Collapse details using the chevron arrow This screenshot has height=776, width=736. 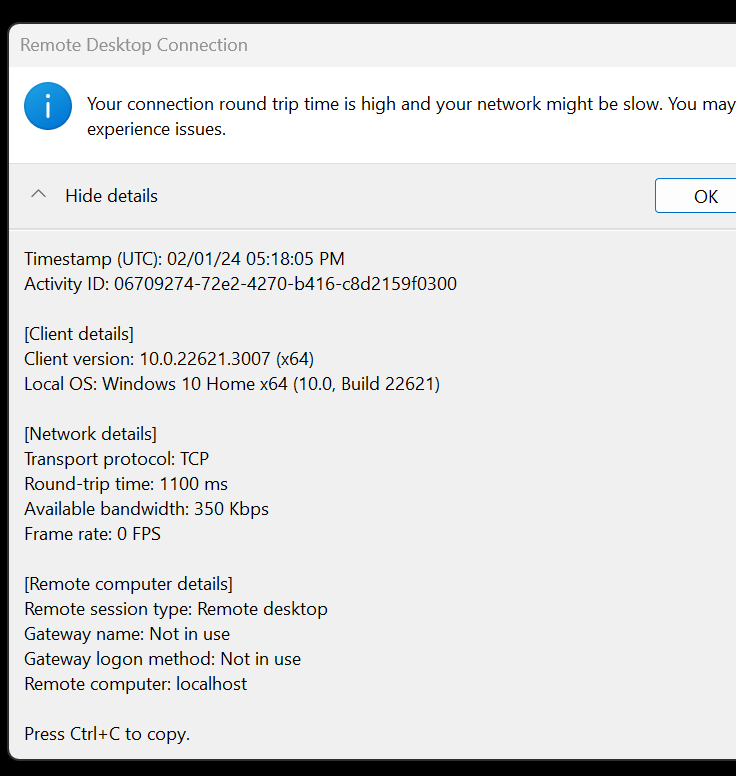[x=39, y=195]
